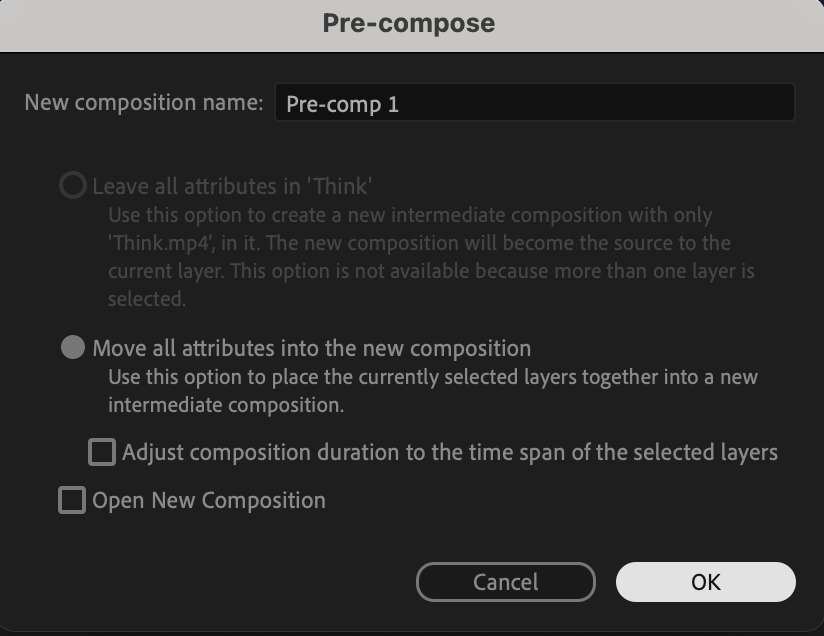Screen dimensions: 824x636
Task: Click the Pre-compose dialog title
Action: coord(408,23)
